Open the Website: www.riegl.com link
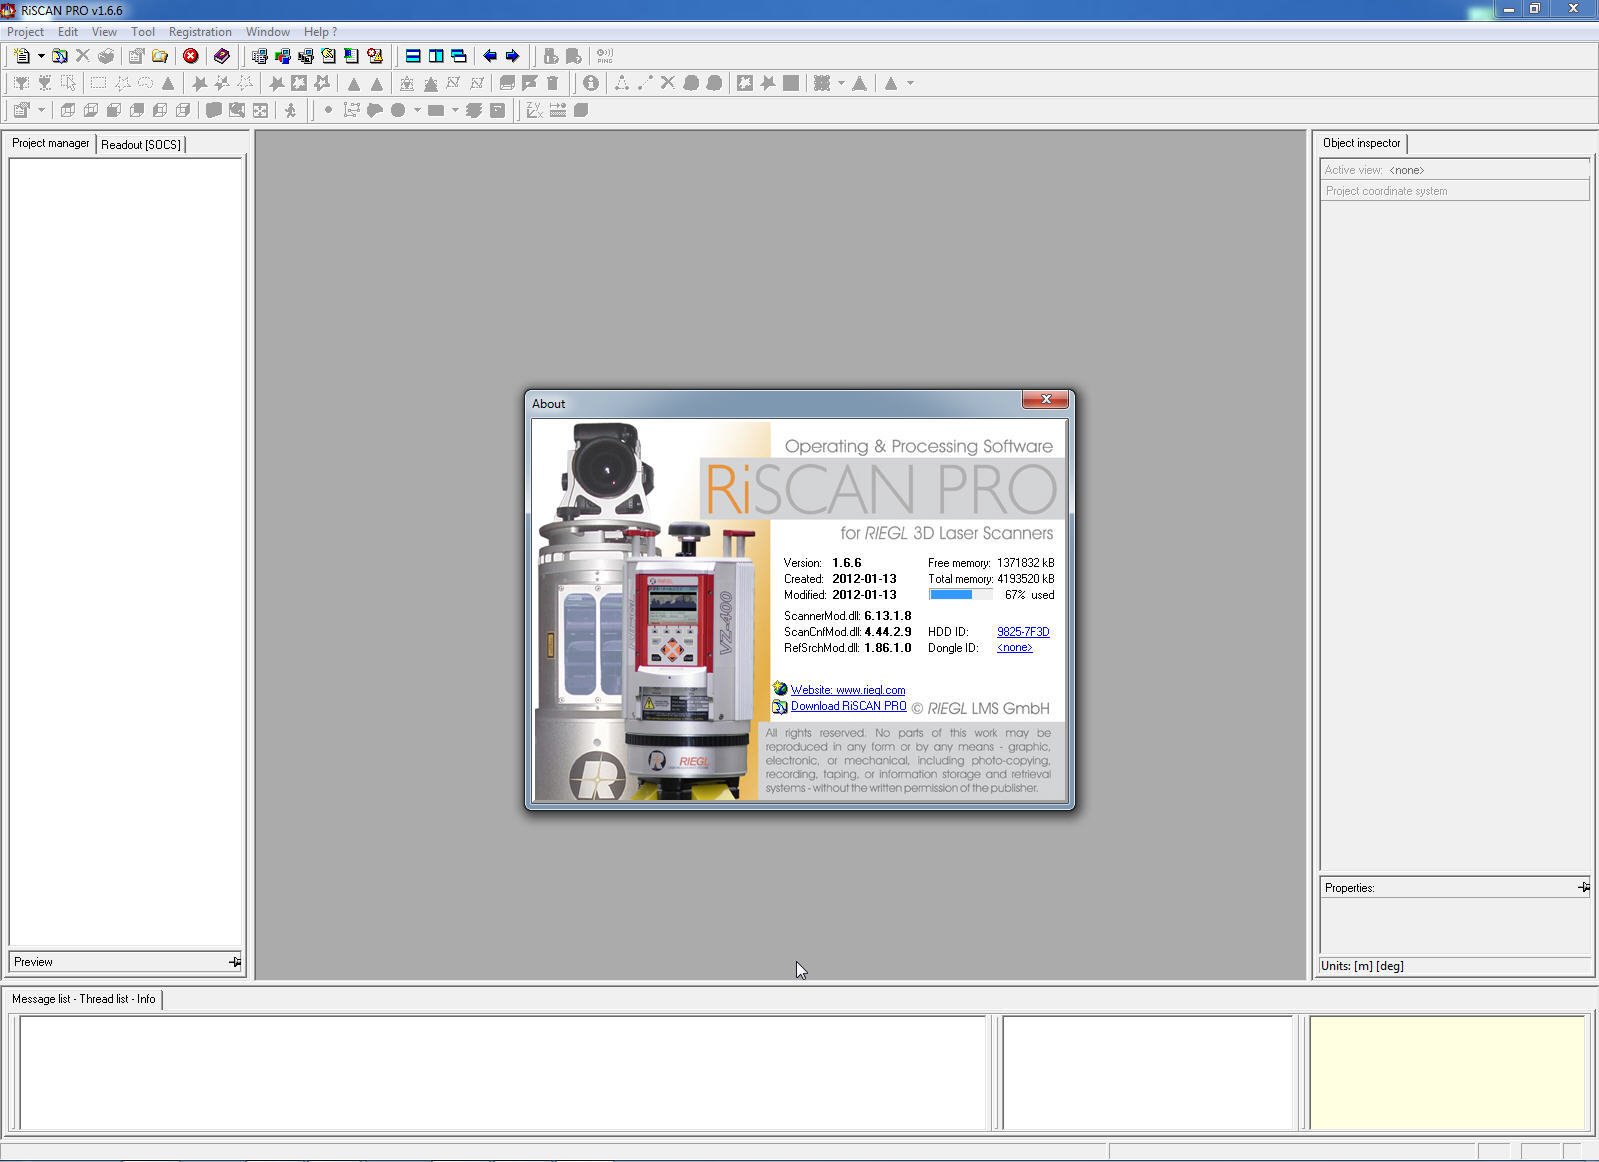The image size is (1599, 1162). (x=848, y=690)
